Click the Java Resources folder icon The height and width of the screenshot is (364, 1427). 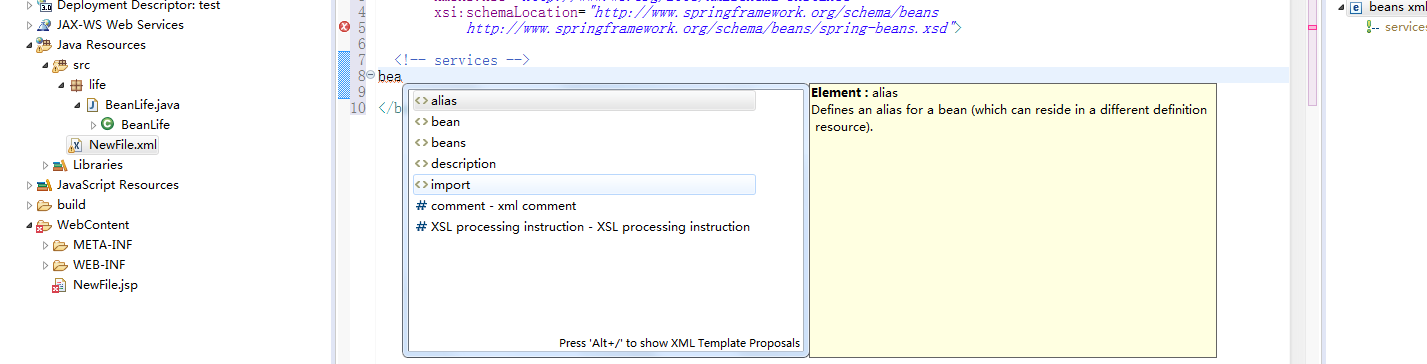44,45
